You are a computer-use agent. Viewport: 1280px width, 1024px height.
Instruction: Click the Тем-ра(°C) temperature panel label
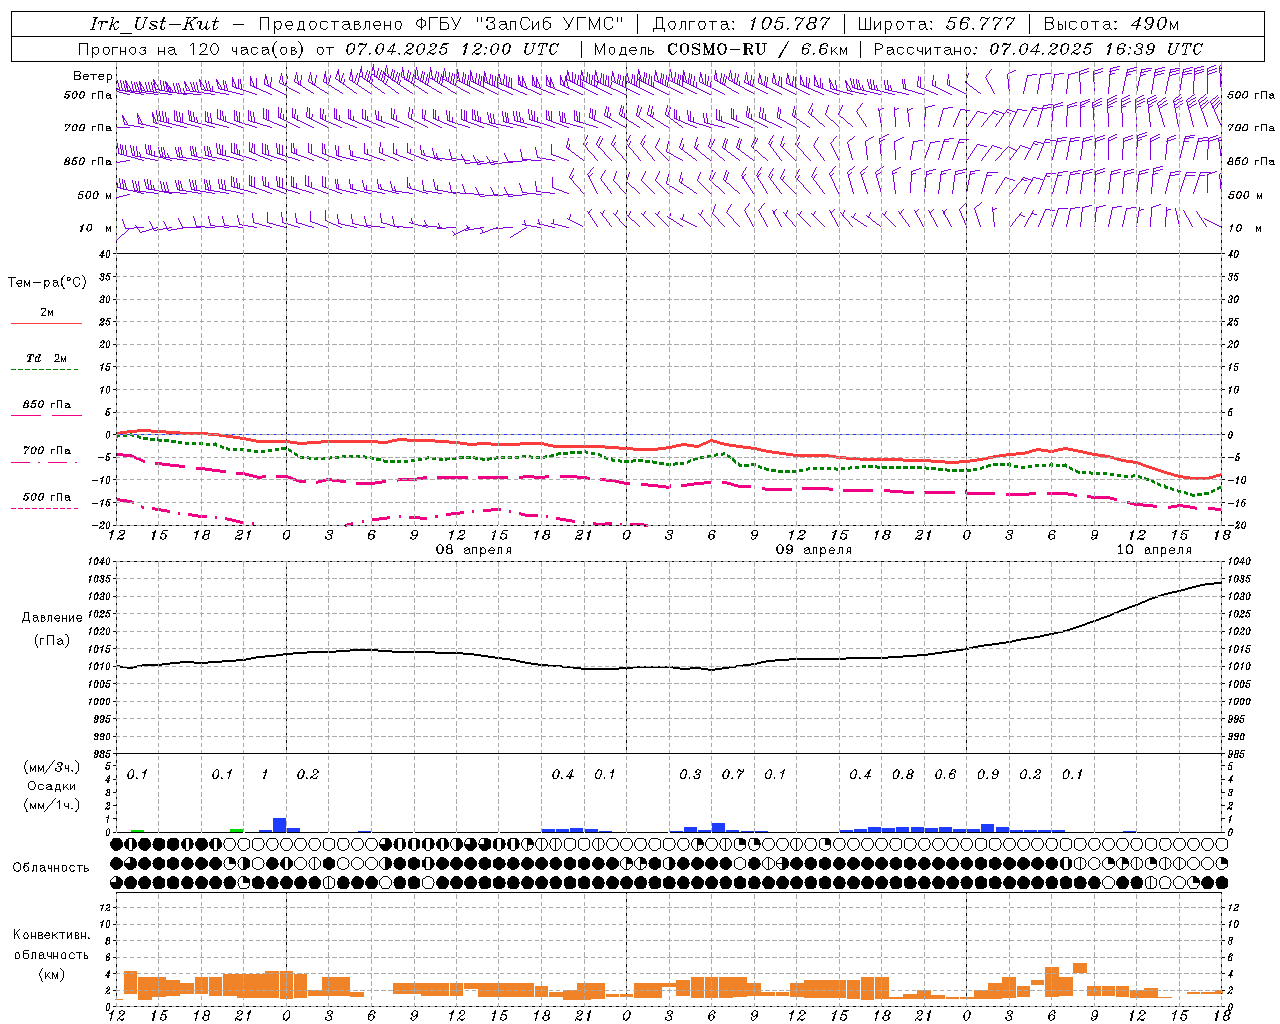[x=47, y=283]
